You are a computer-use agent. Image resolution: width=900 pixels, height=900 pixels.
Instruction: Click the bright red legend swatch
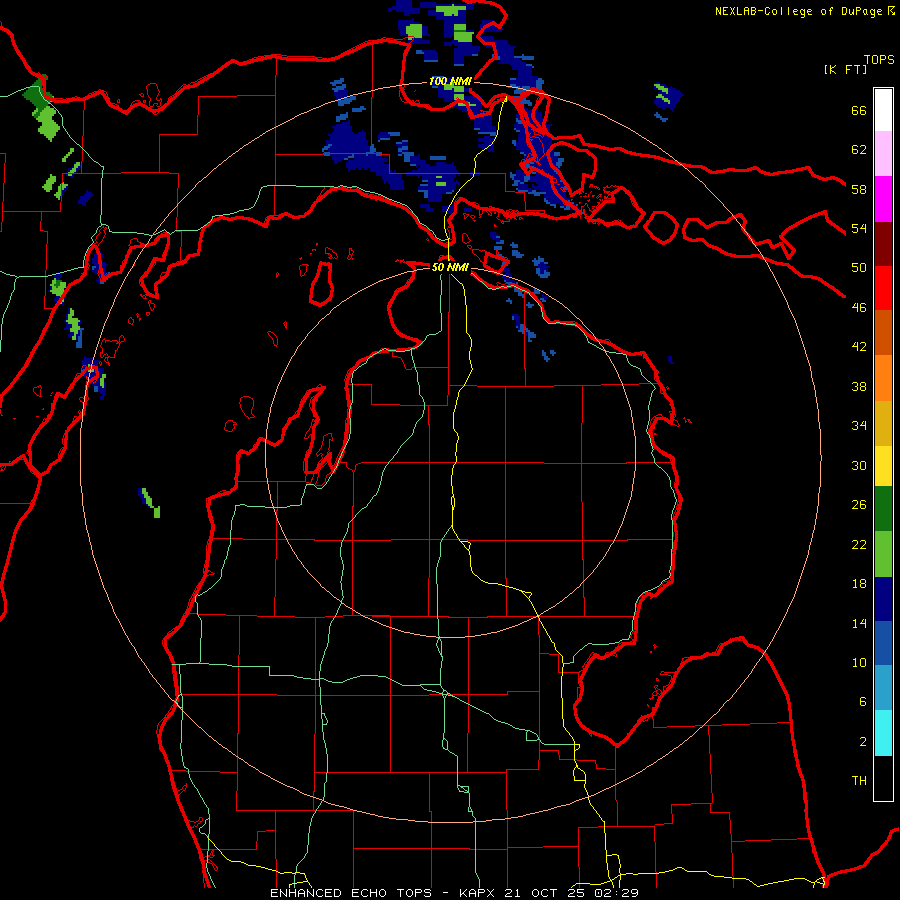coord(883,288)
